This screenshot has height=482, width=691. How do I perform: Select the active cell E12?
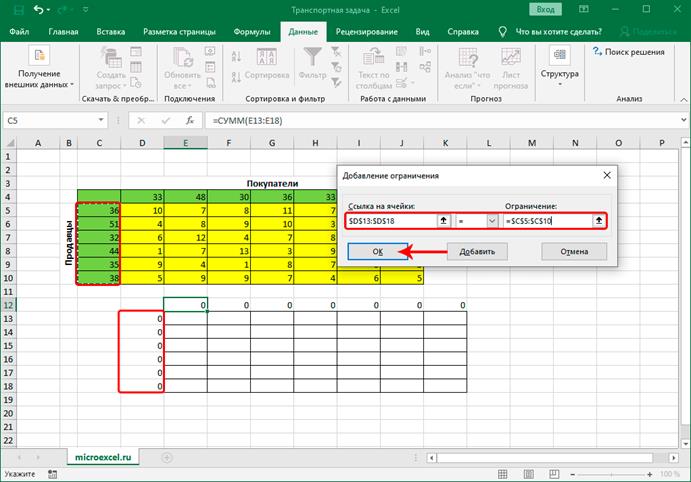click(x=186, y=305)
